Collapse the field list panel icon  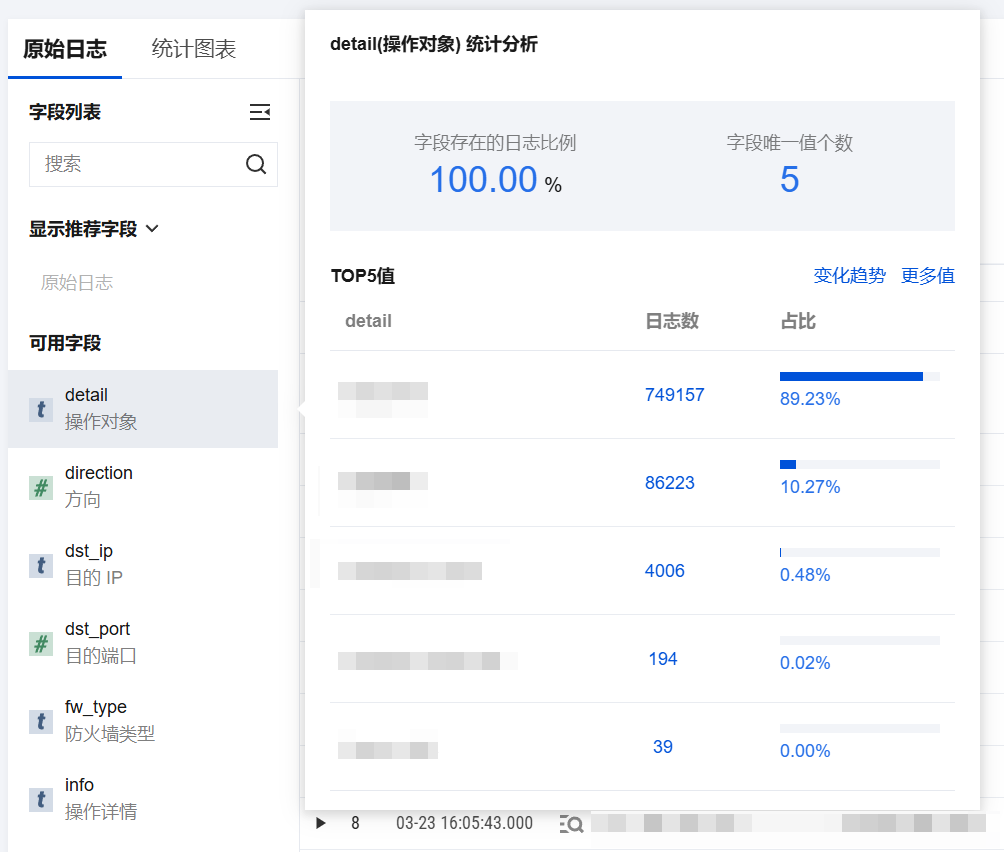(x=259, y=112)
